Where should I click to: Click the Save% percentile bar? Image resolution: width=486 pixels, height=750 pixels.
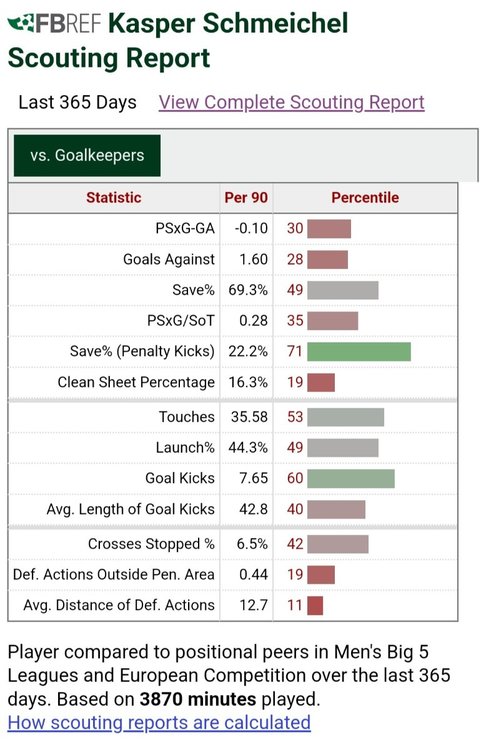click(343, 290)
